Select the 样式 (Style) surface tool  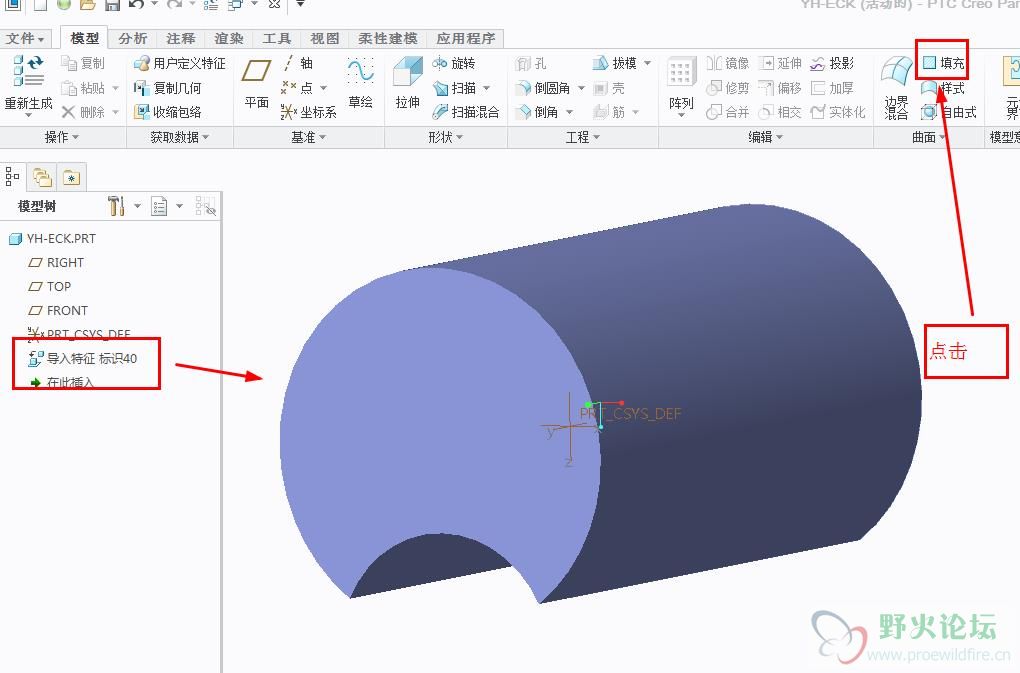(x=943, y=88)
